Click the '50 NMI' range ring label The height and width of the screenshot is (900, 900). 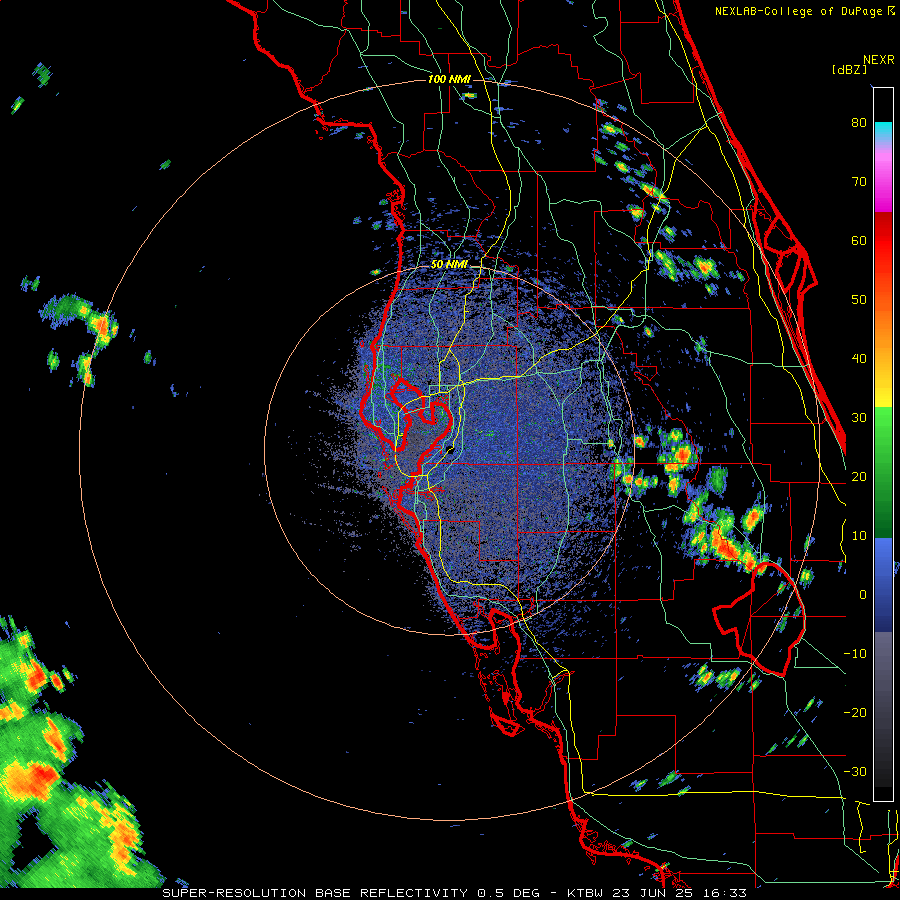click(449, 265)
